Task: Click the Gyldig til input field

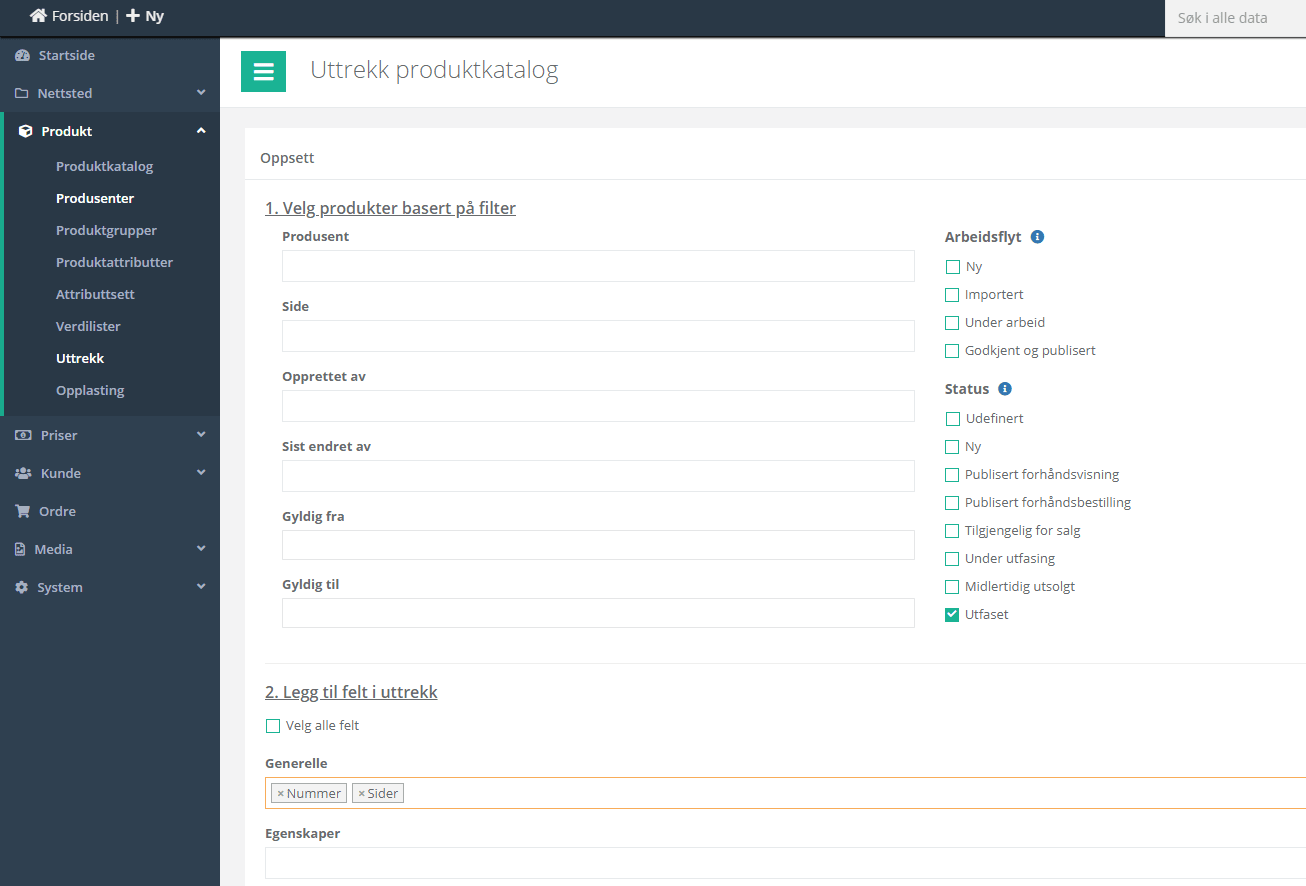Action: [598, 613]
